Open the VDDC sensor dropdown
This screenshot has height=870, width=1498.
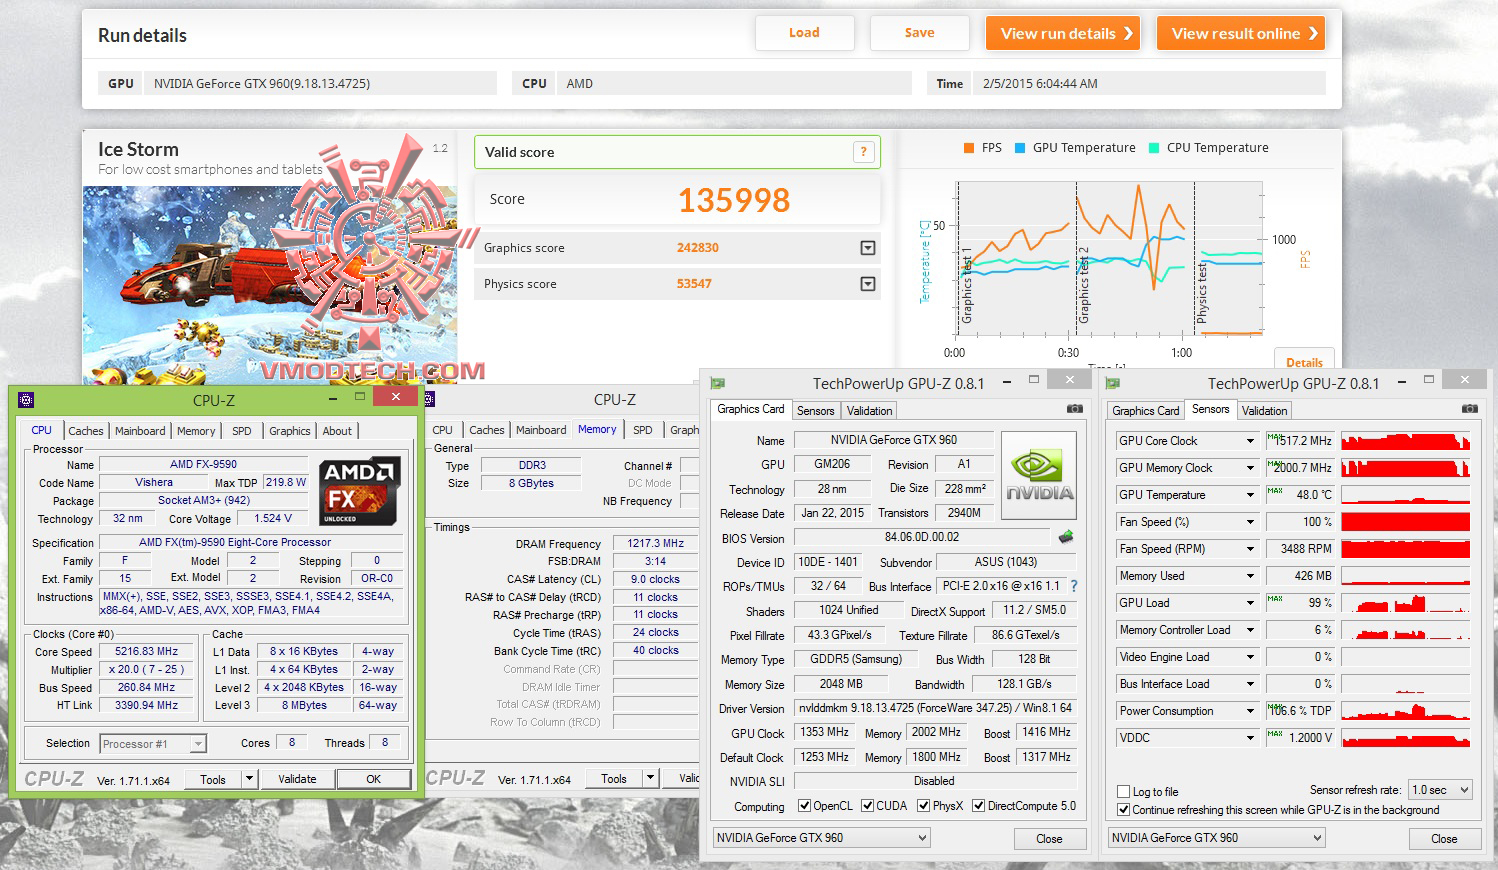coord(1249,738)
